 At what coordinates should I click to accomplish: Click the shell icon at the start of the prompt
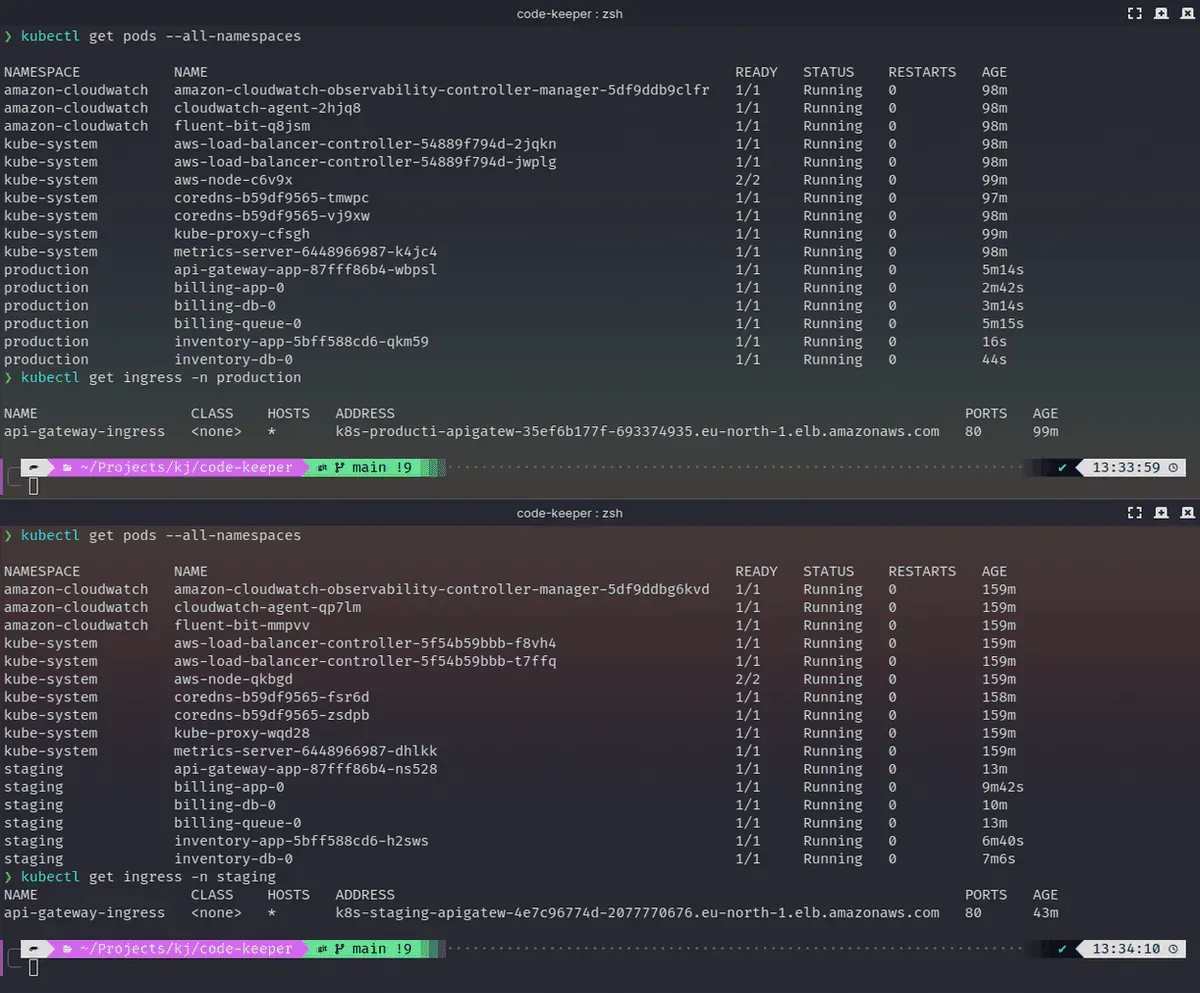(33, 467)
